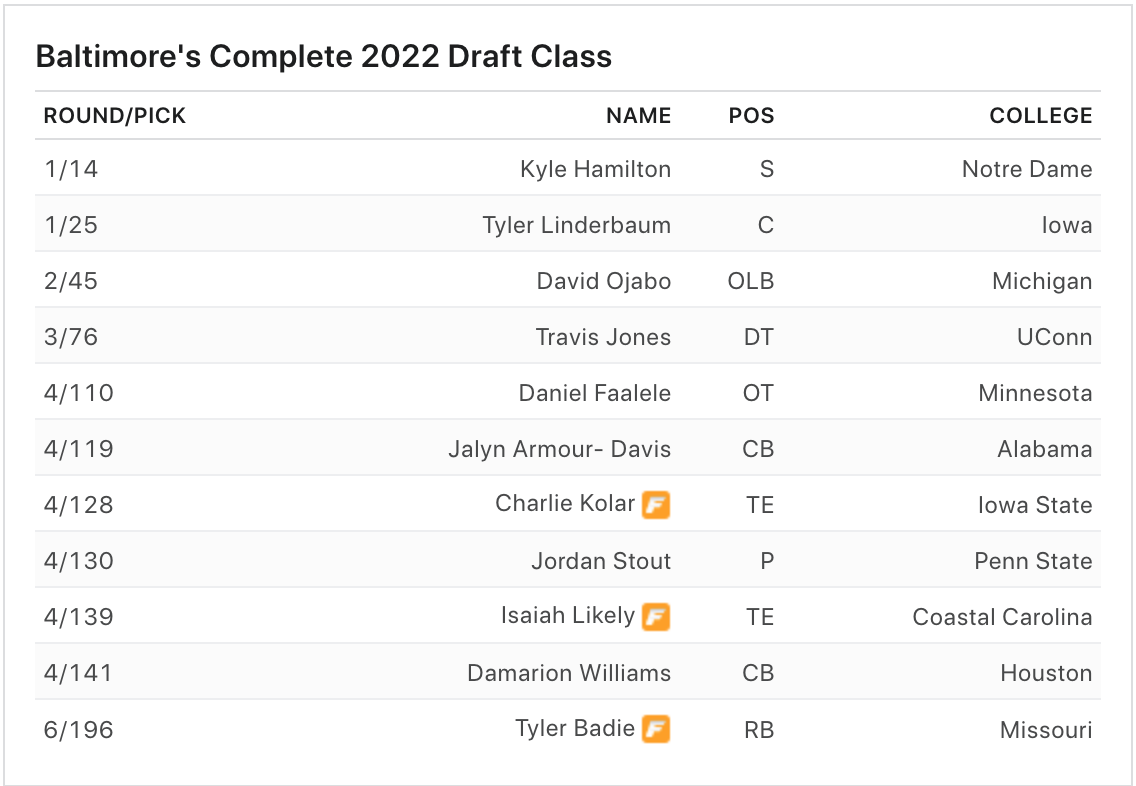Select the Charlie Kolar name text
Screen dimensions: 1136x786
point(565,504)
